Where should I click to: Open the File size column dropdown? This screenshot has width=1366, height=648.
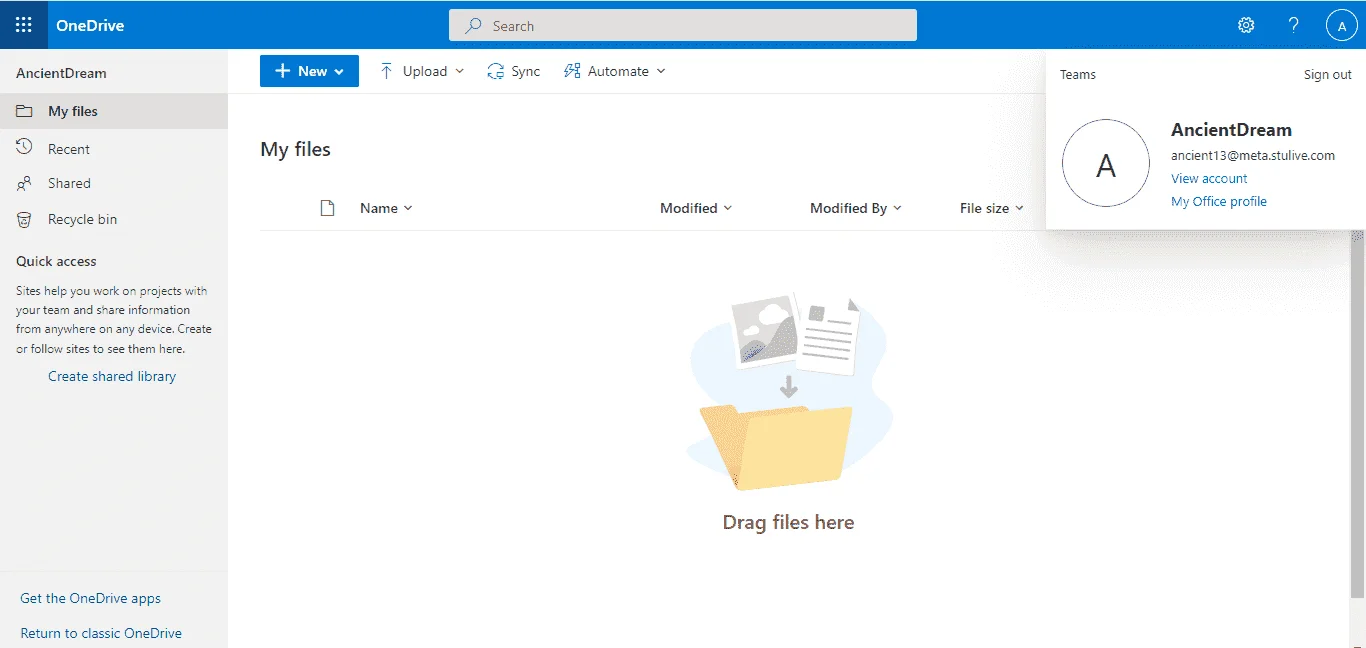point(992,208)
